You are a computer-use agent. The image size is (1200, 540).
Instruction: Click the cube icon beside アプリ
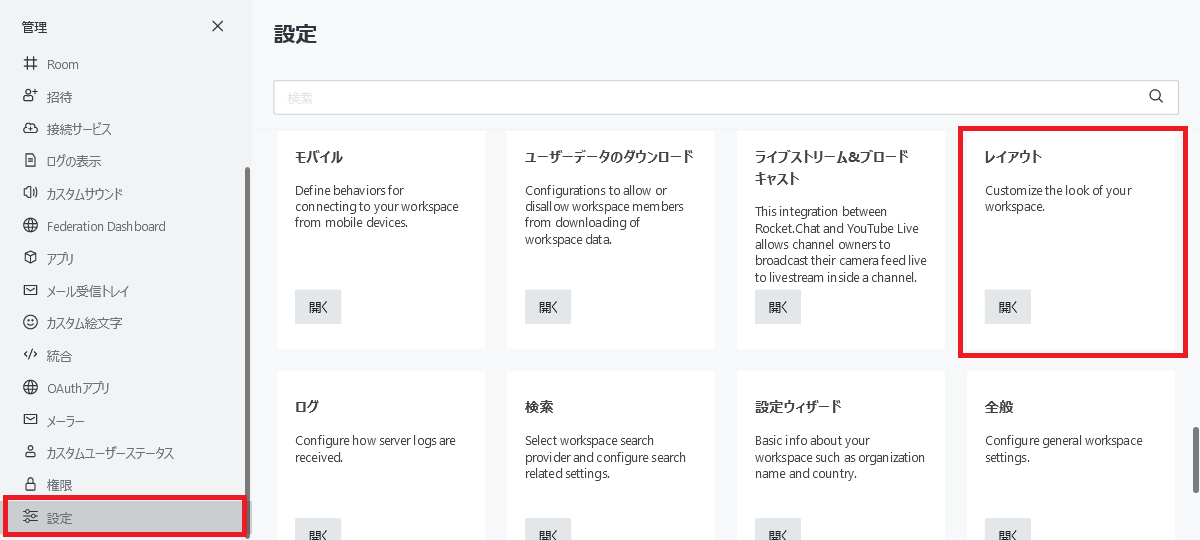click(x=30, y=258)
